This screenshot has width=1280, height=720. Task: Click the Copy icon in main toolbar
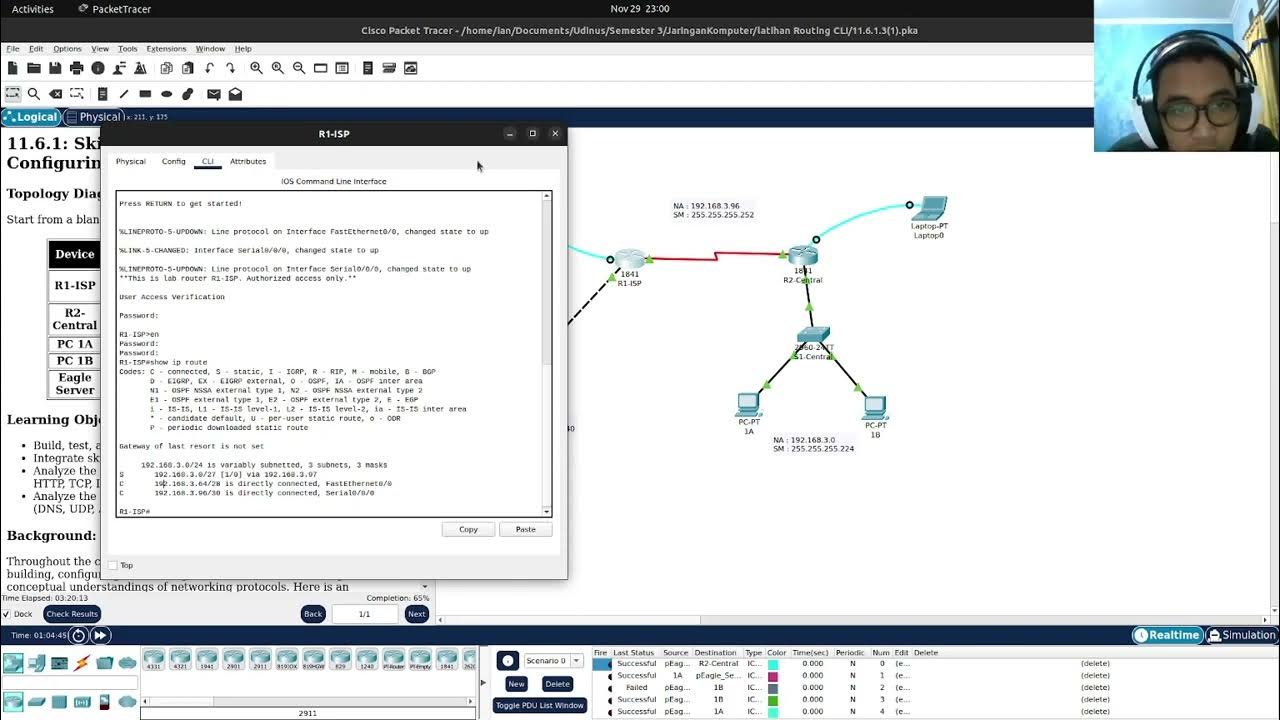click(x=166, y=68)
